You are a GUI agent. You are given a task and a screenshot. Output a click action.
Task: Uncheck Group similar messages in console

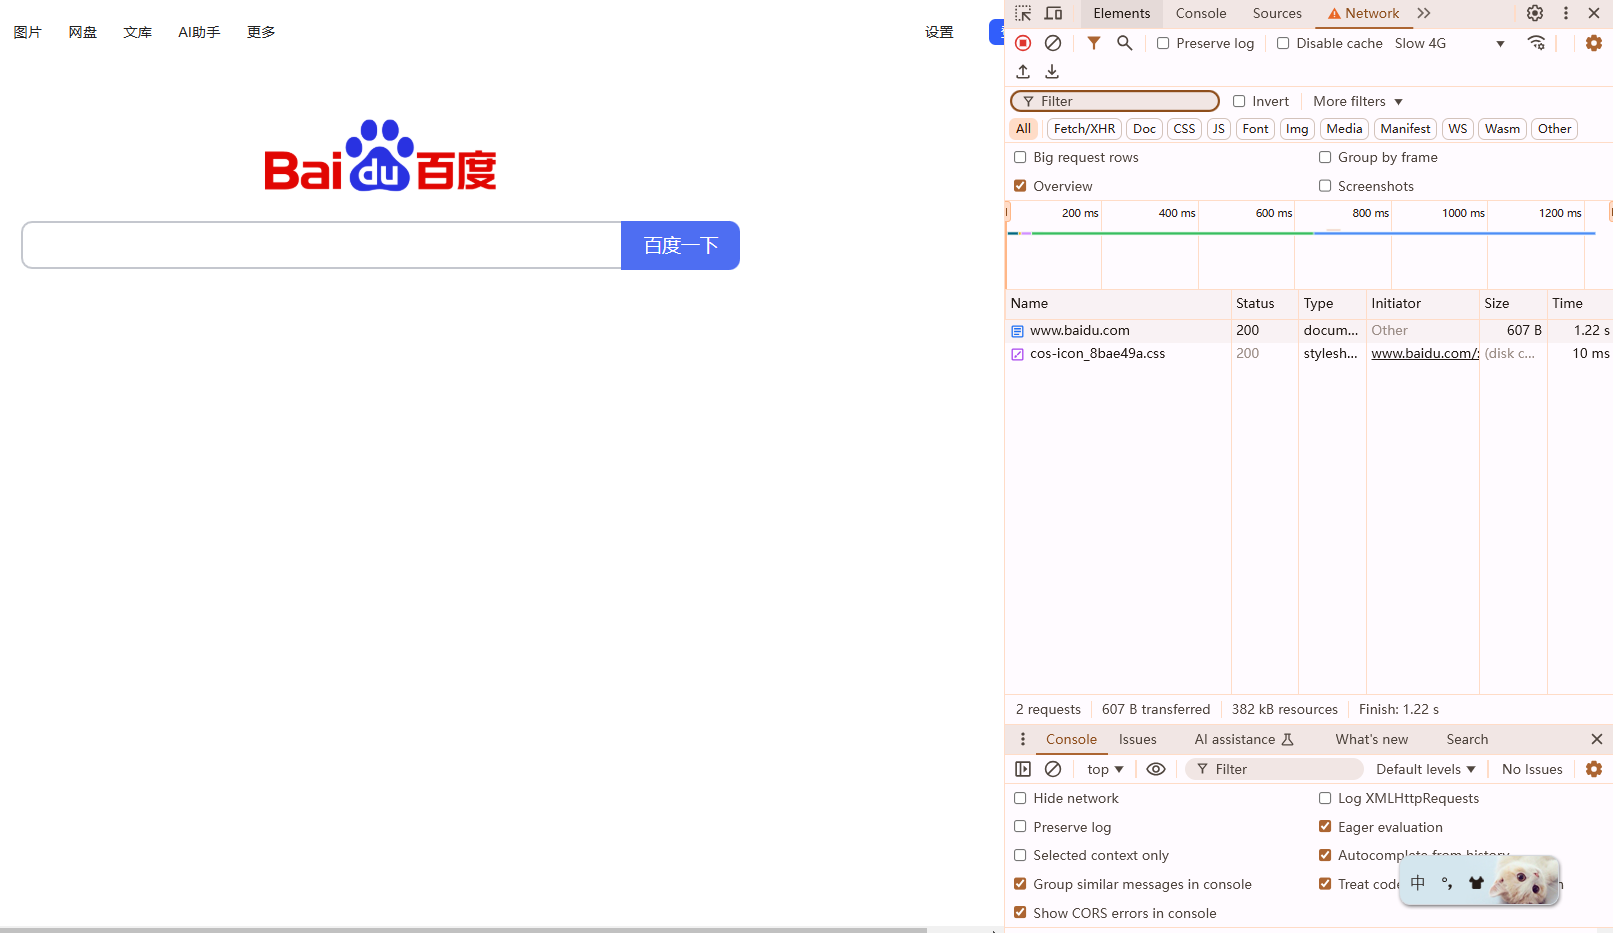point(1020,884)
